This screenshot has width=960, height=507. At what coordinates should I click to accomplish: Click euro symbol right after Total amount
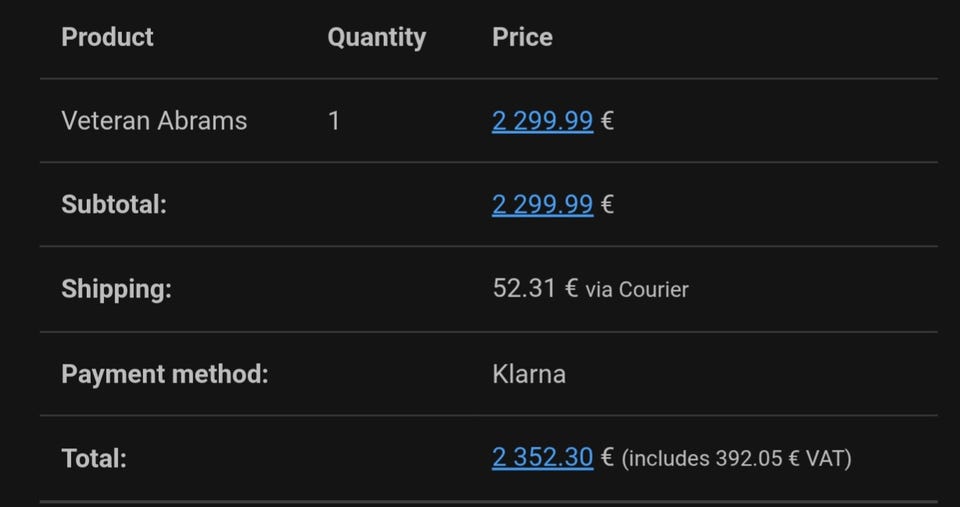(x=607, y=459)
